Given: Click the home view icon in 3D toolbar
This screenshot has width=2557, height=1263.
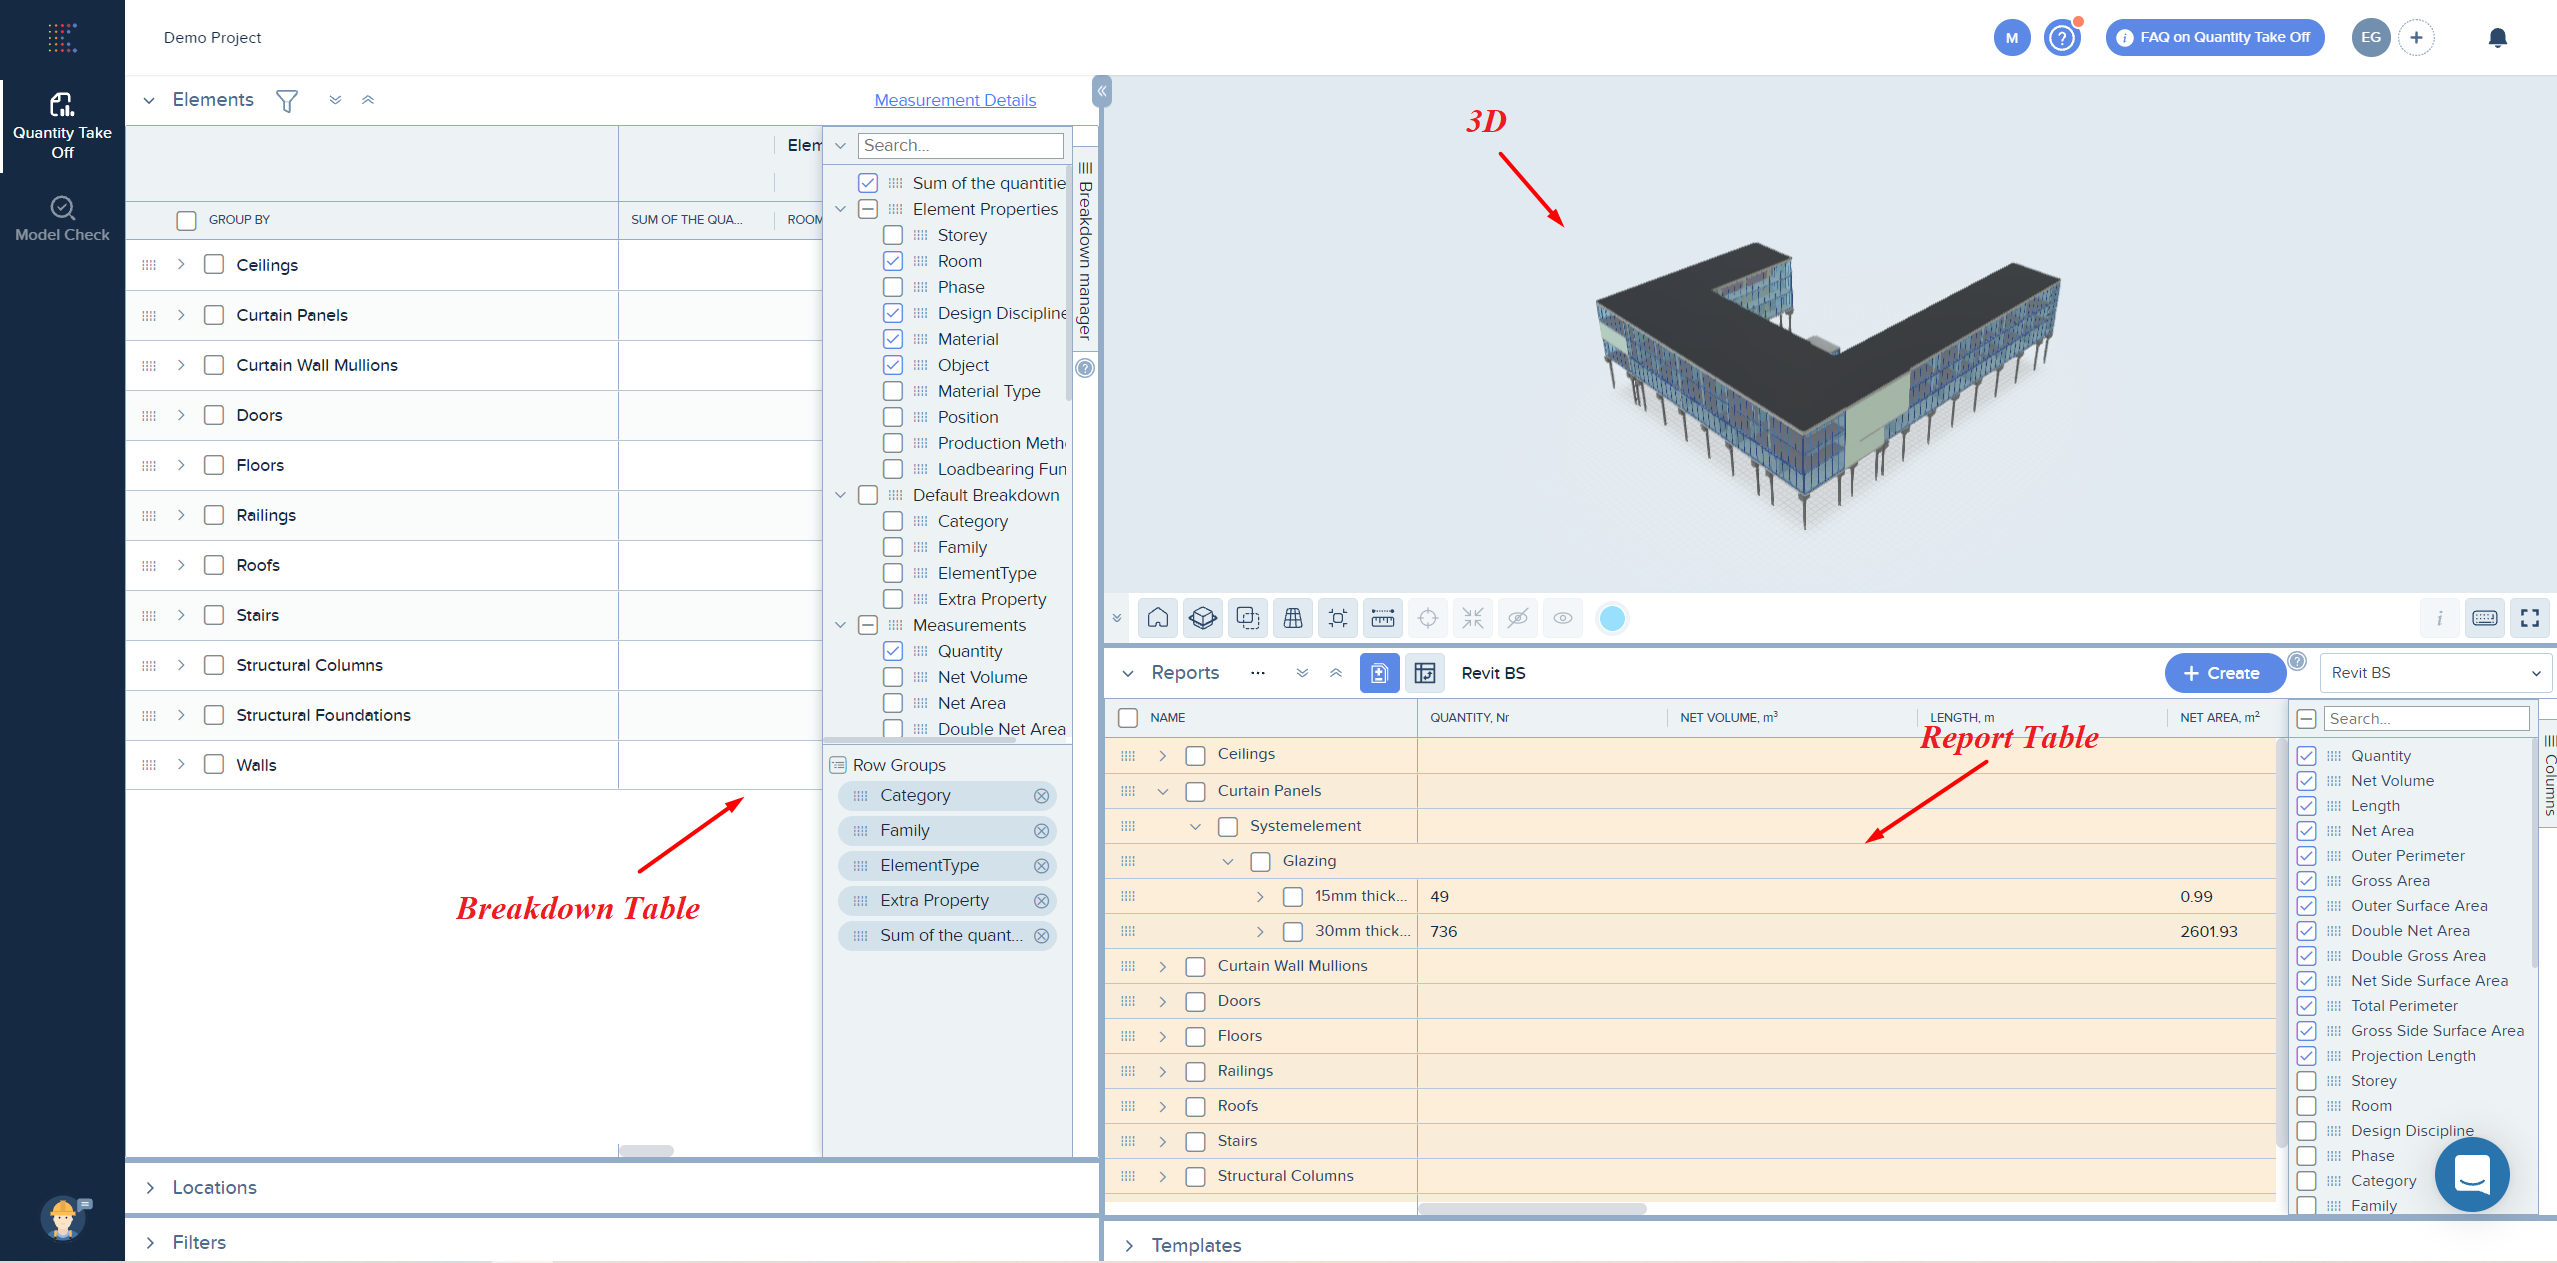Looking at the screenshot, I should [1158, 618].
